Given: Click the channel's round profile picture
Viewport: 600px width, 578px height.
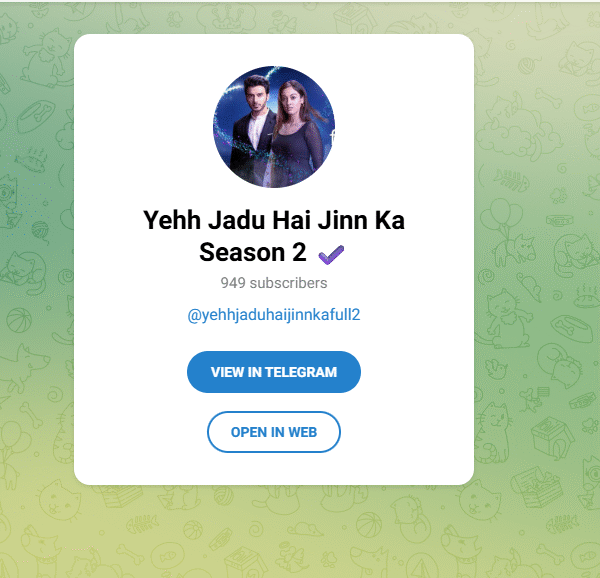Looking at the screenshot, I should point(274,127).
